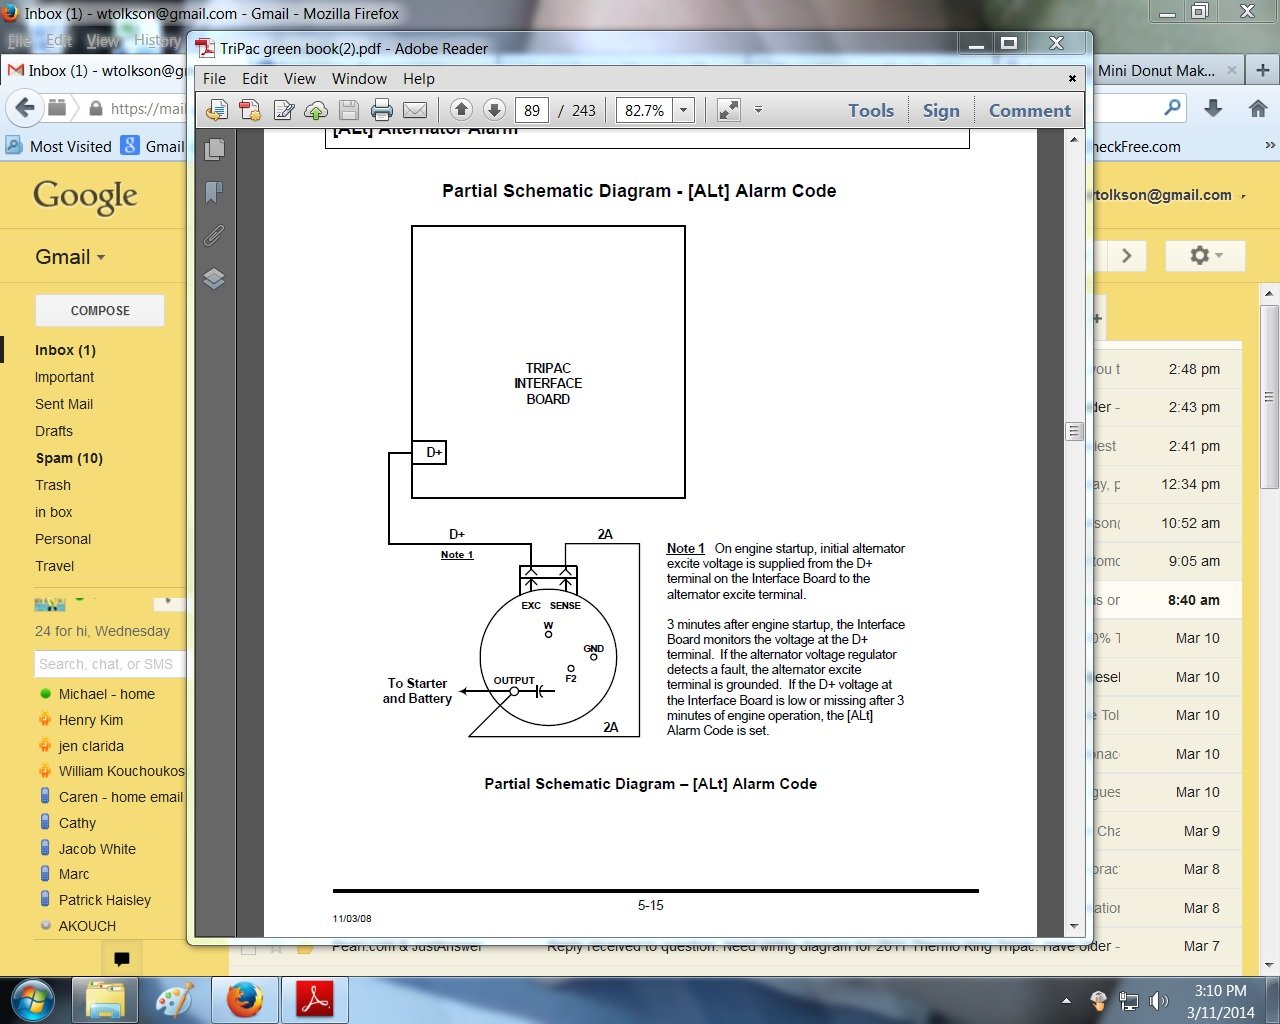
Task: Open Gmail product dropdown
Action: click(x=70, y=257)
